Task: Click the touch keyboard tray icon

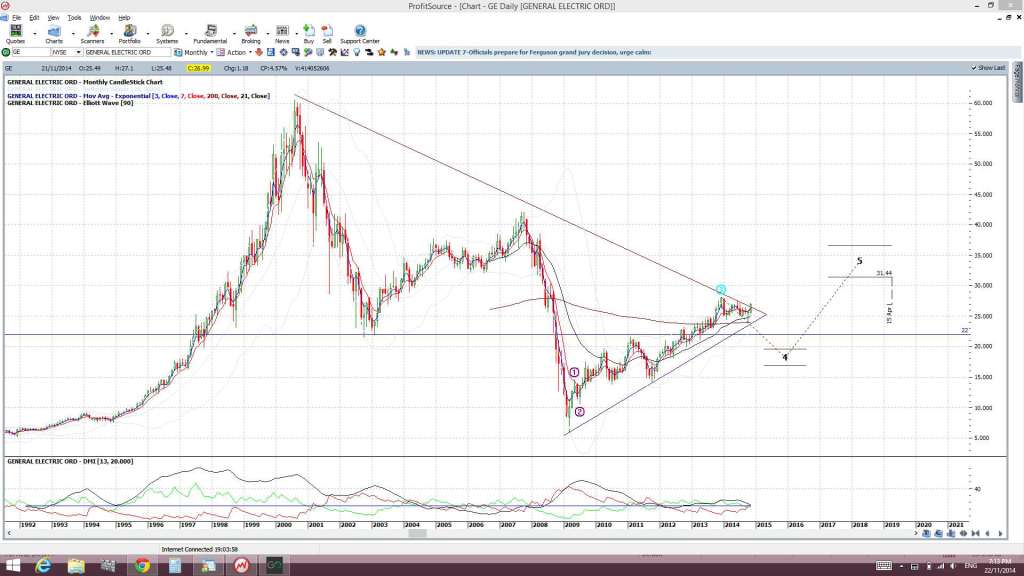Action: pyautogui.click(x=884, y=566)
